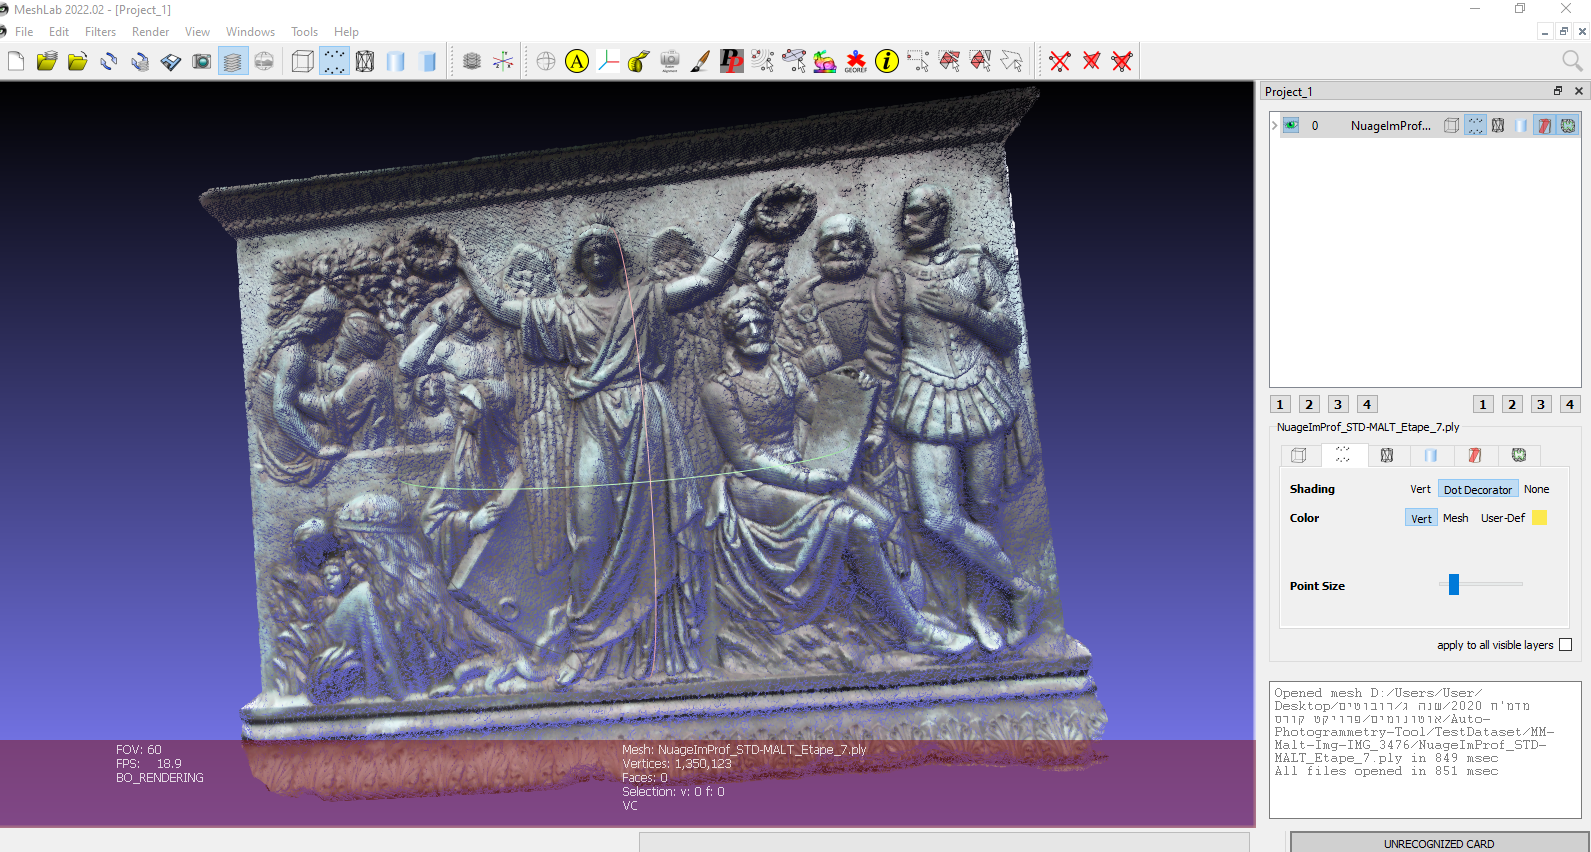
Task: Switch to bounding box tab in render panel
Action: pos(1299,455)
